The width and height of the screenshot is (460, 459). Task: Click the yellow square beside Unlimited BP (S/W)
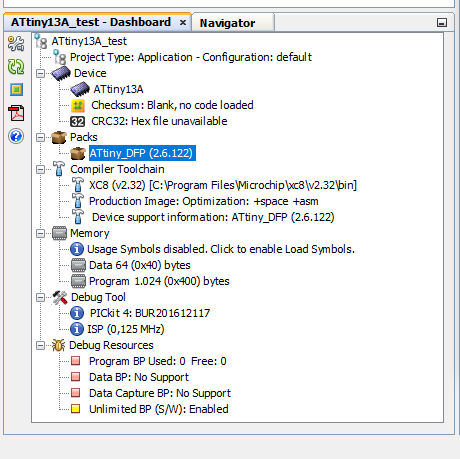pyautogui.click(x=76, y=409)
